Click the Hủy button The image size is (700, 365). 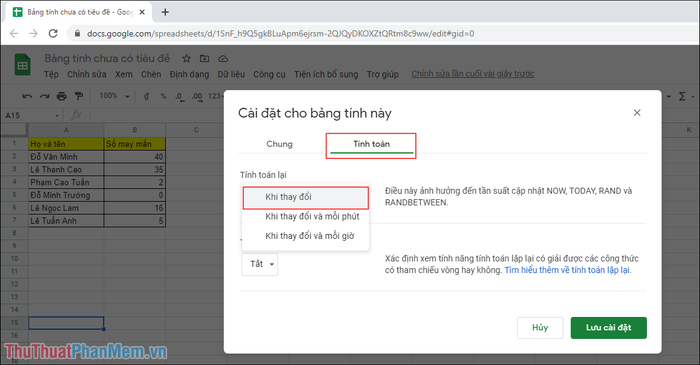(540, 328)
